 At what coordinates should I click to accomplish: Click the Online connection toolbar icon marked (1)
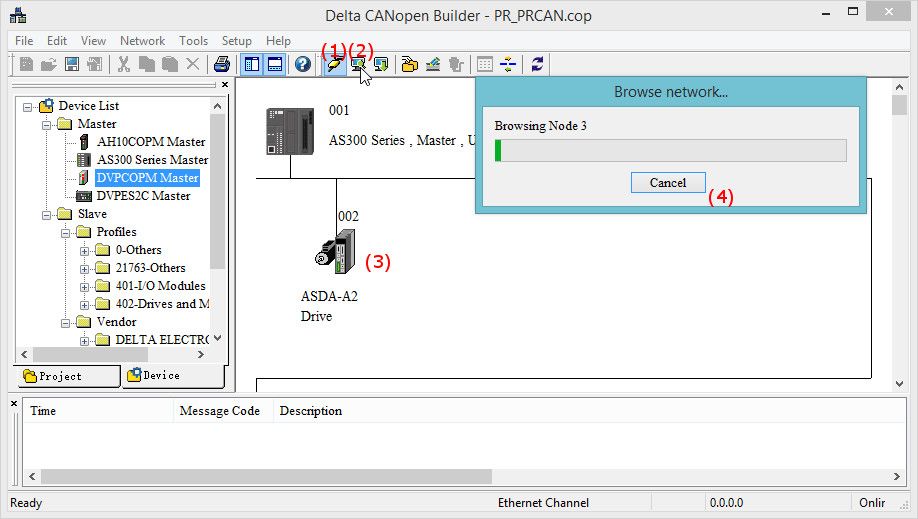pyautogui.click(x=333, y=65)
